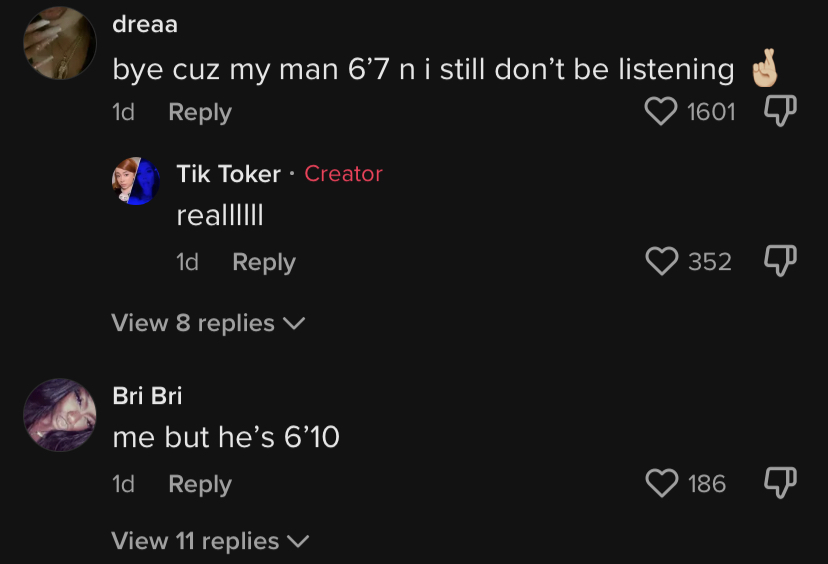Image resolution: width=828 pixels, height=564 pixels.
Task: Open dreaa username link
Action: pyautogui.click(x=145, y=24)
